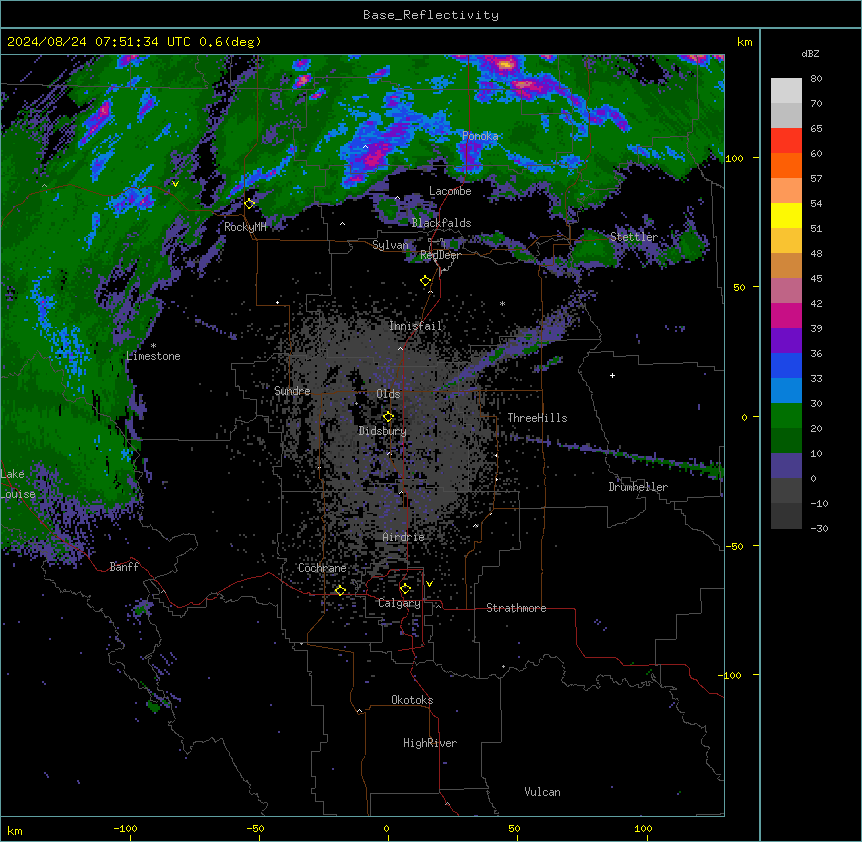Select the Calgary city label
The width and height of the screenshot is (862, 842).
399,603
